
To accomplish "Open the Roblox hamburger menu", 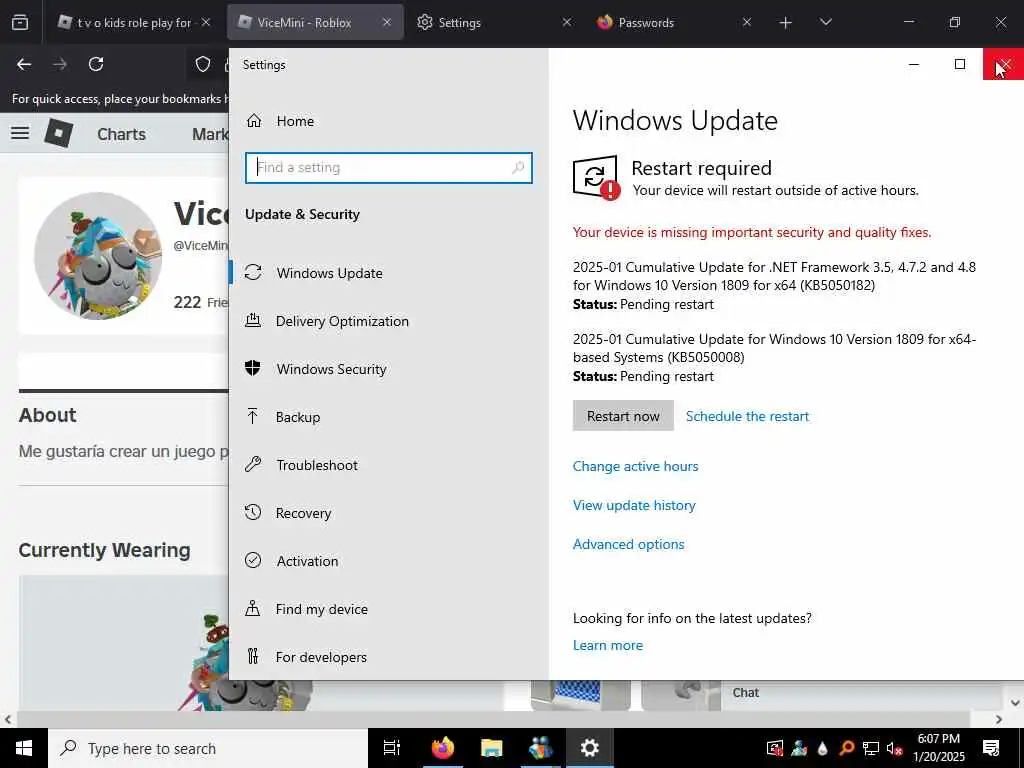I will point(20,133).
